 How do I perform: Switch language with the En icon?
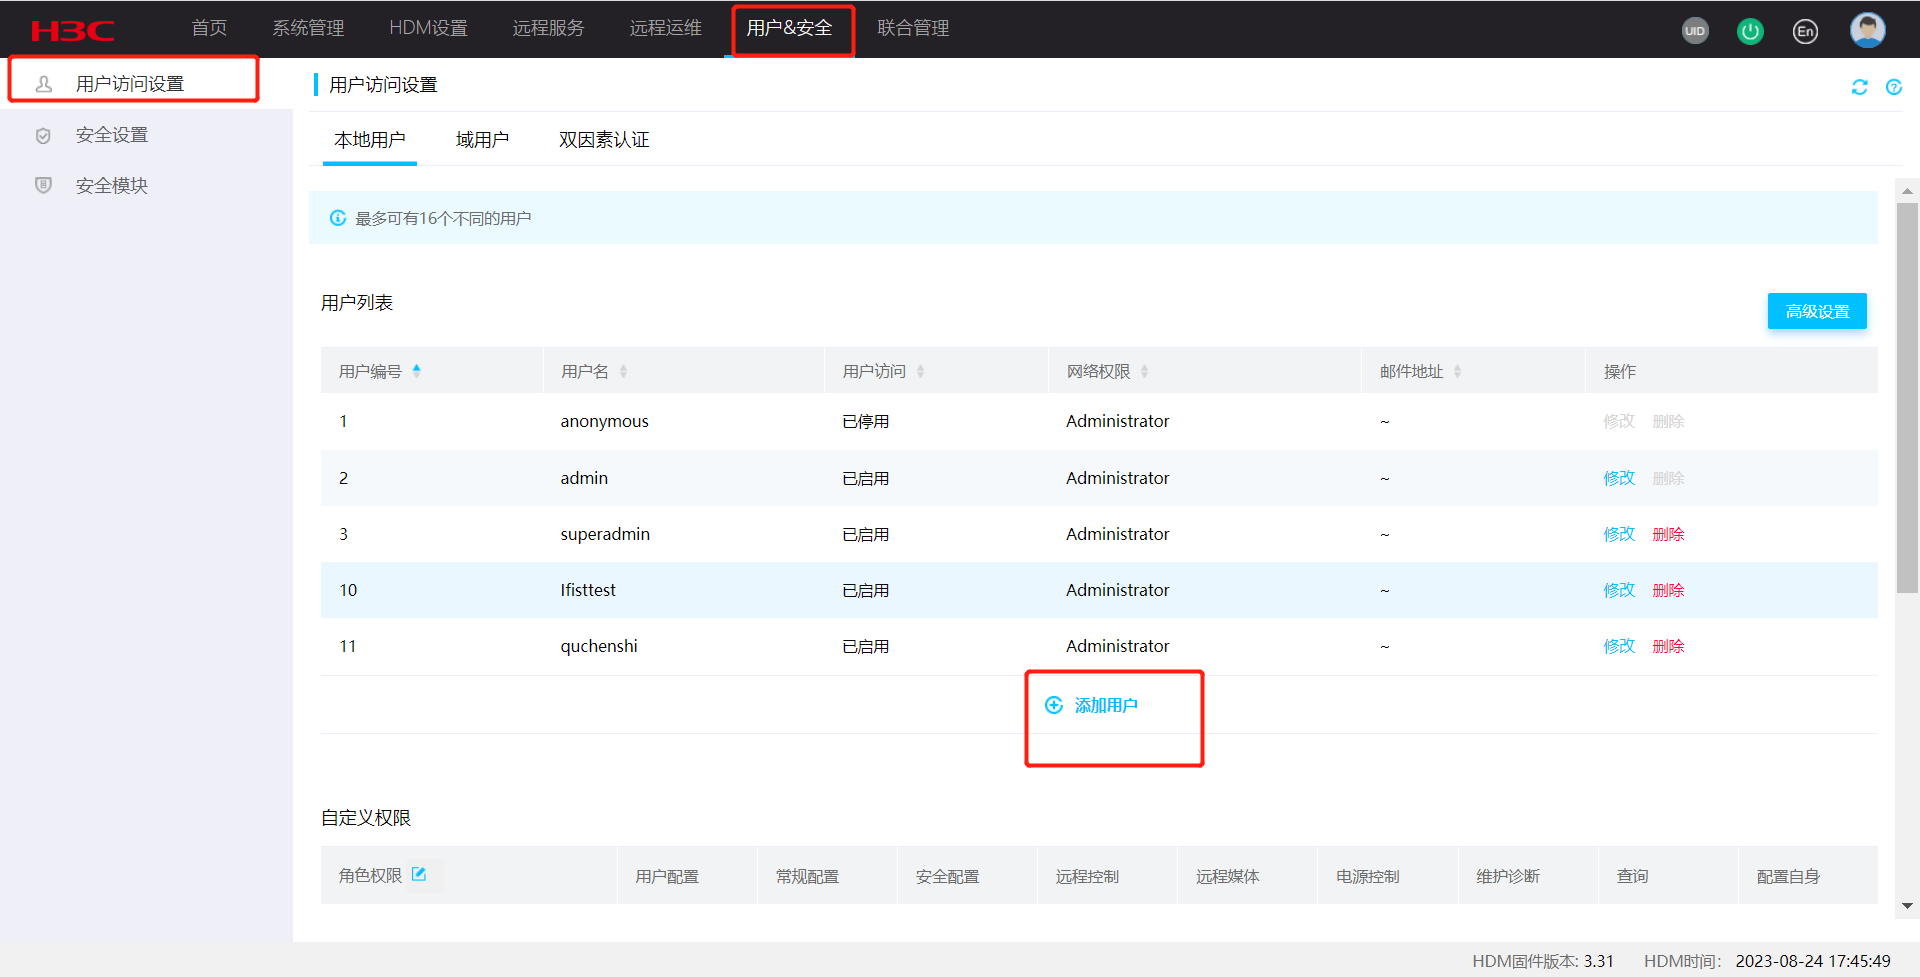(1805, 30)
